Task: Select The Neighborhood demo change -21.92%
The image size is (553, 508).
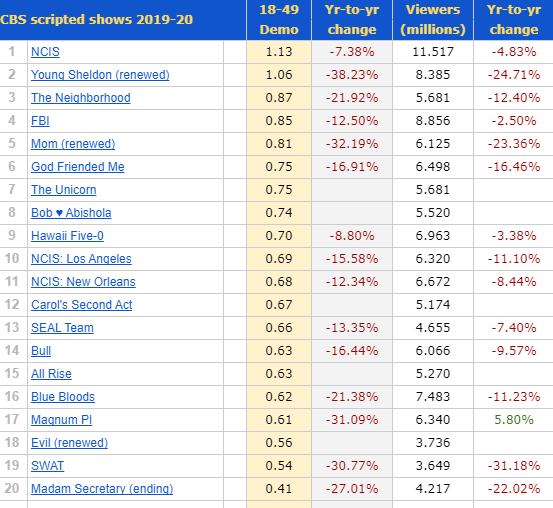Action: (352, 98)
